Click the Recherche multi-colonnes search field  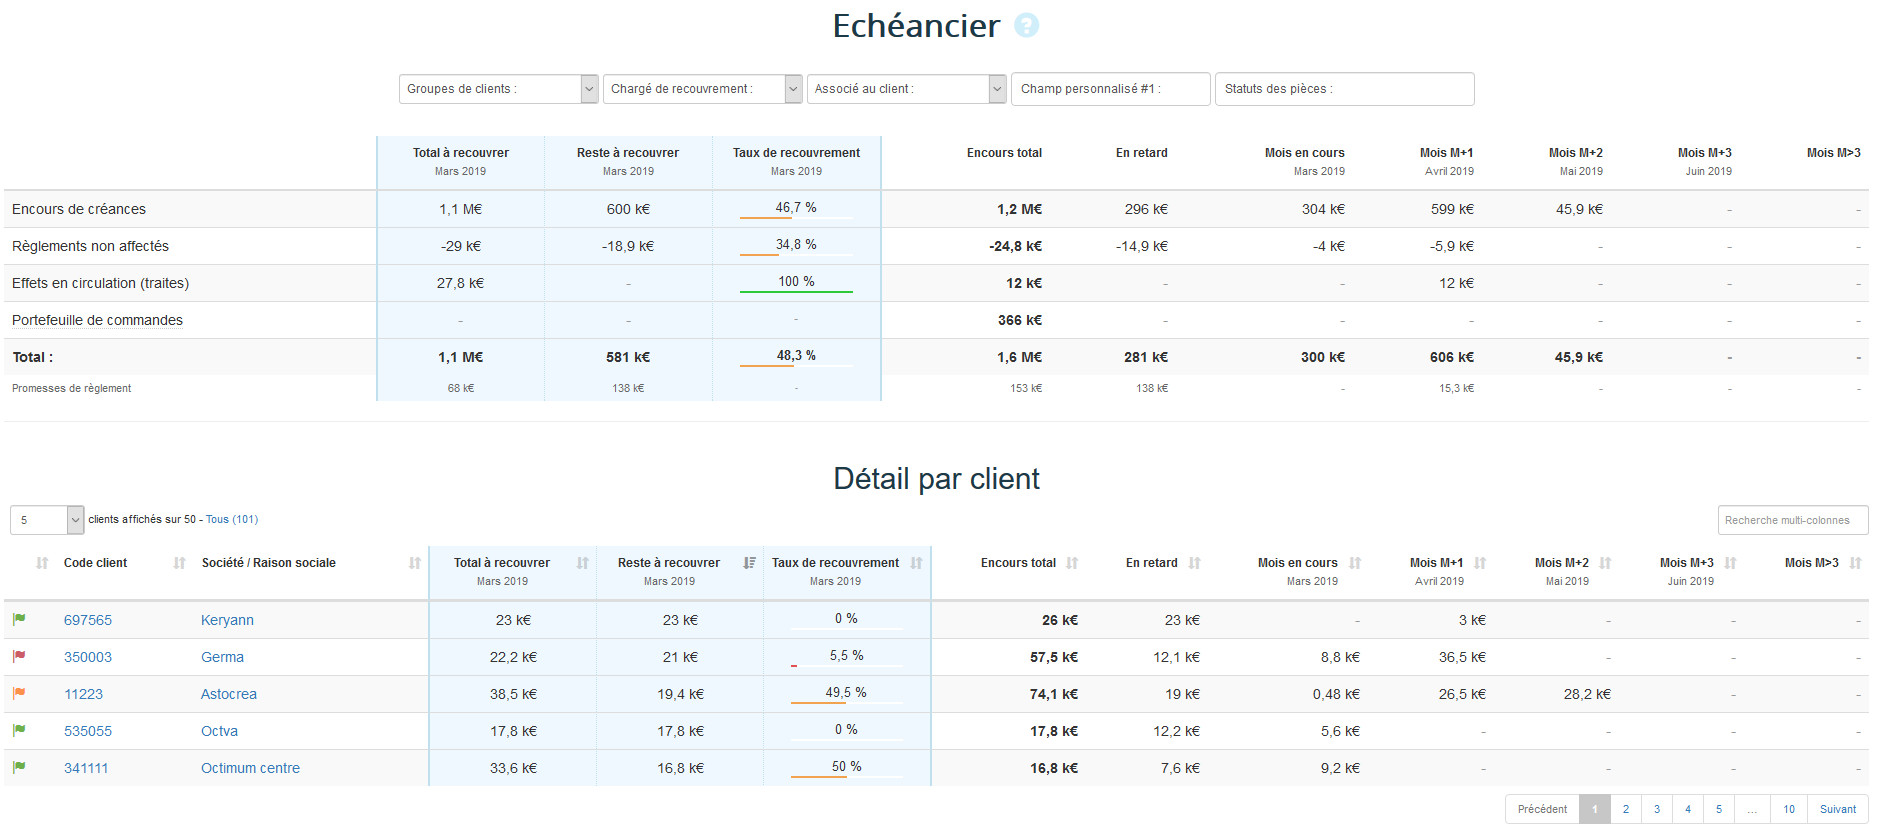click(1792, 520)
